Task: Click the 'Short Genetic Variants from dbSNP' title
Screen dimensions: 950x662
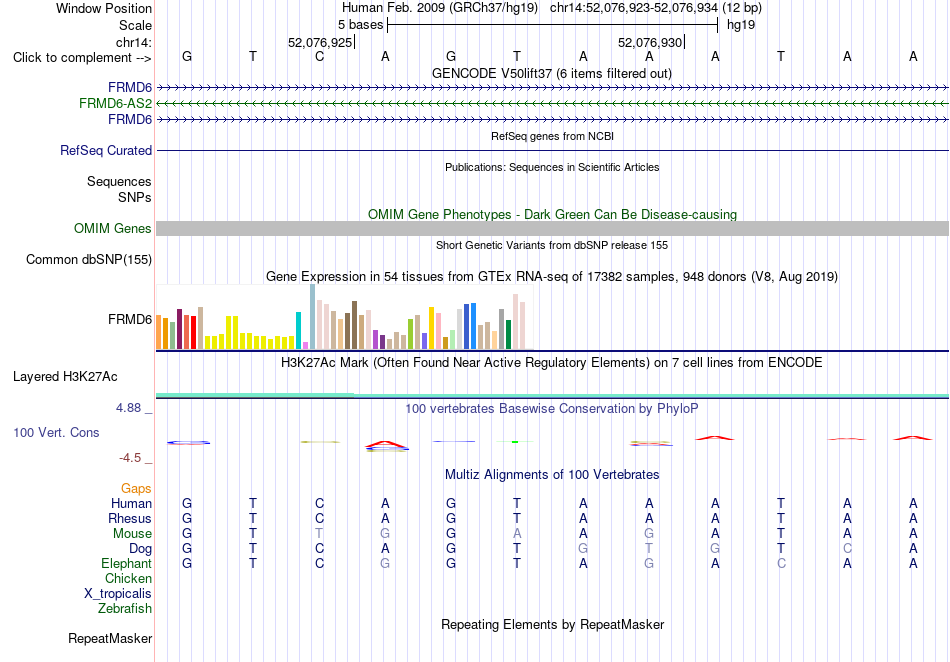Action: (x=552, y=245)
